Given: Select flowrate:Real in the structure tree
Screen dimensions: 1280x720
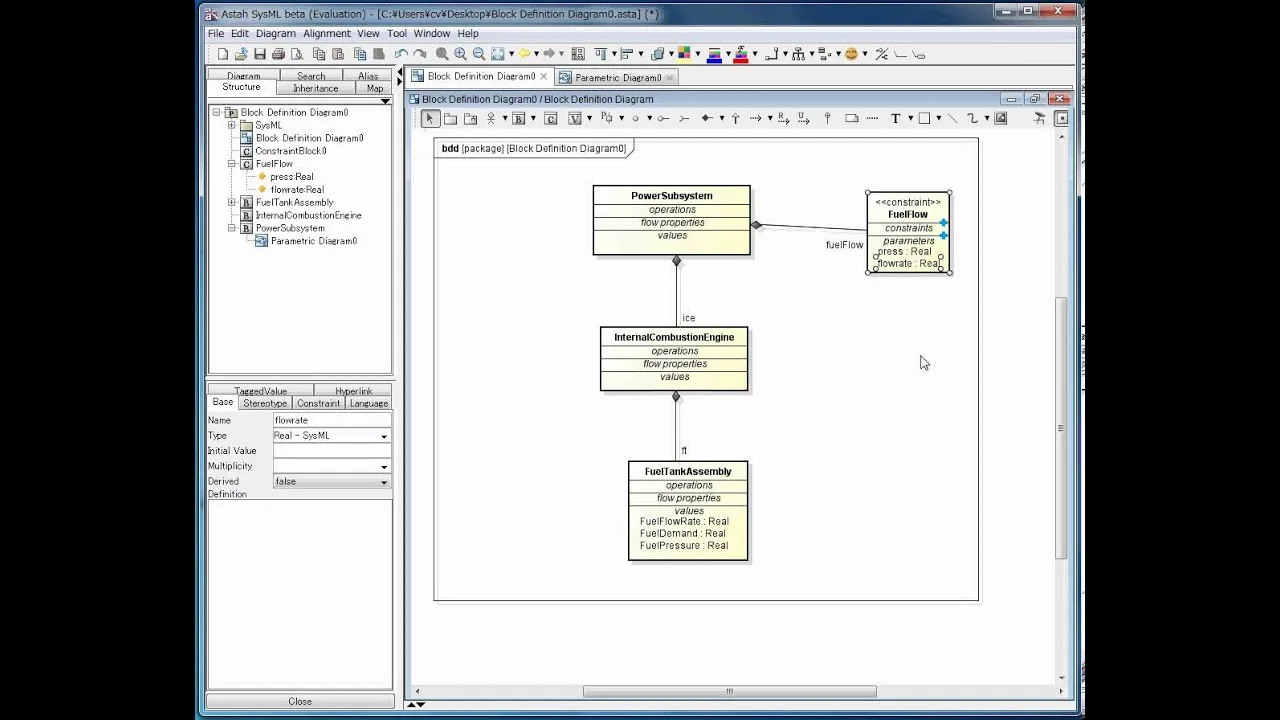Looking at the screenshot, I should 297,189.
